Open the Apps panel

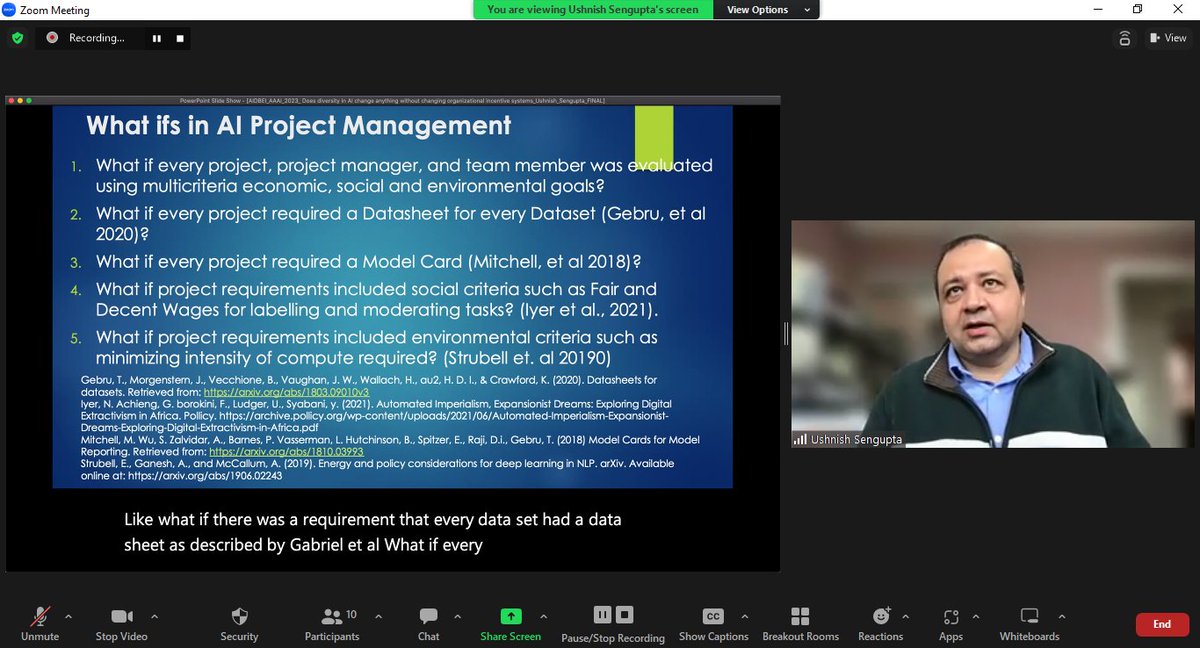coord(951,622)
